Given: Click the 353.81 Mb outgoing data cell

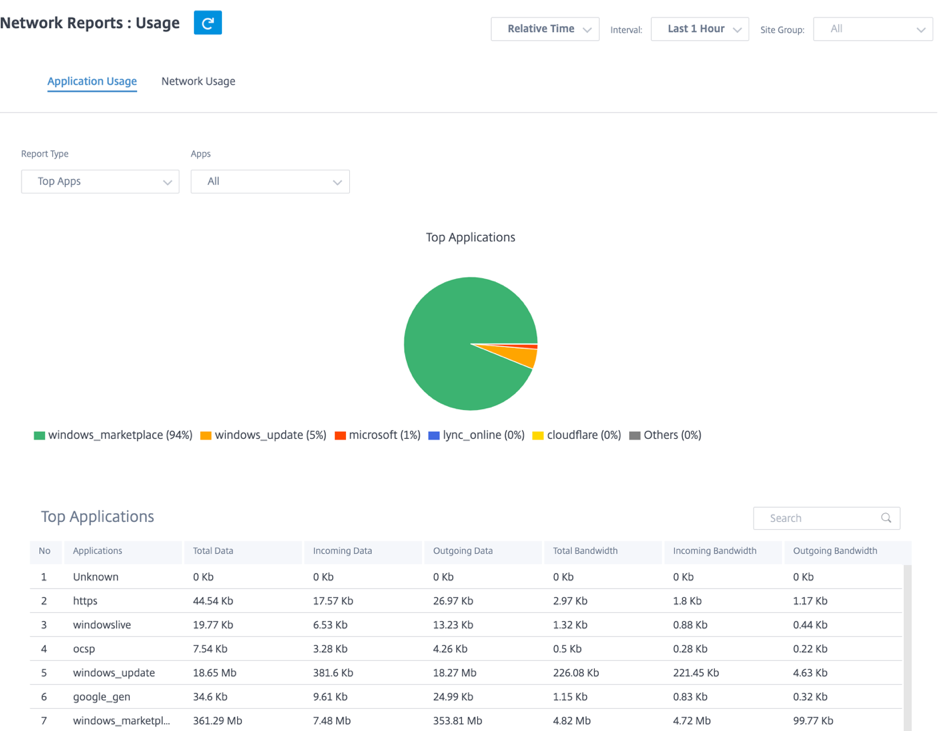Looking at the screenshot, I should point(458,721).
